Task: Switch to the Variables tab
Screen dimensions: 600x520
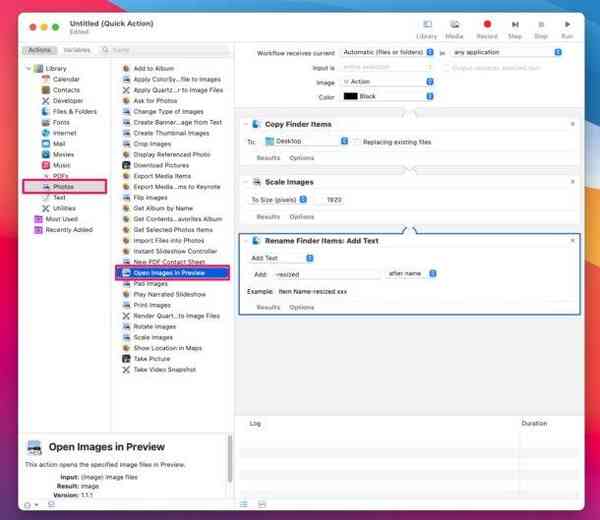Action: (77, 50)
